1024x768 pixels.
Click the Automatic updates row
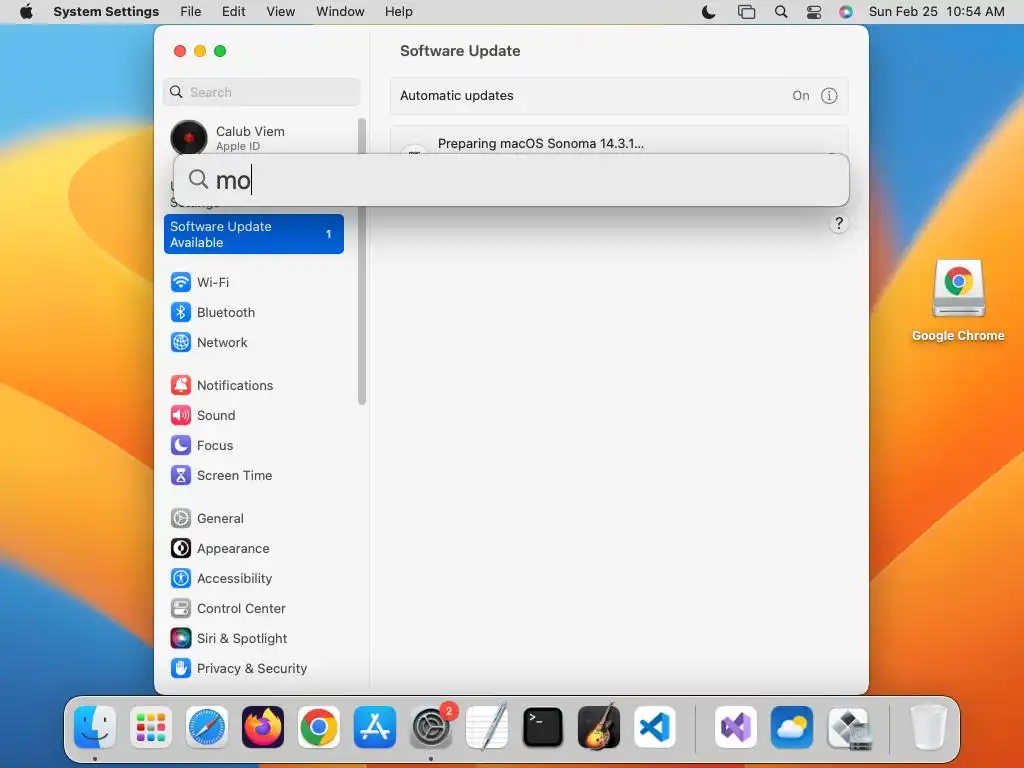point(619,96)
